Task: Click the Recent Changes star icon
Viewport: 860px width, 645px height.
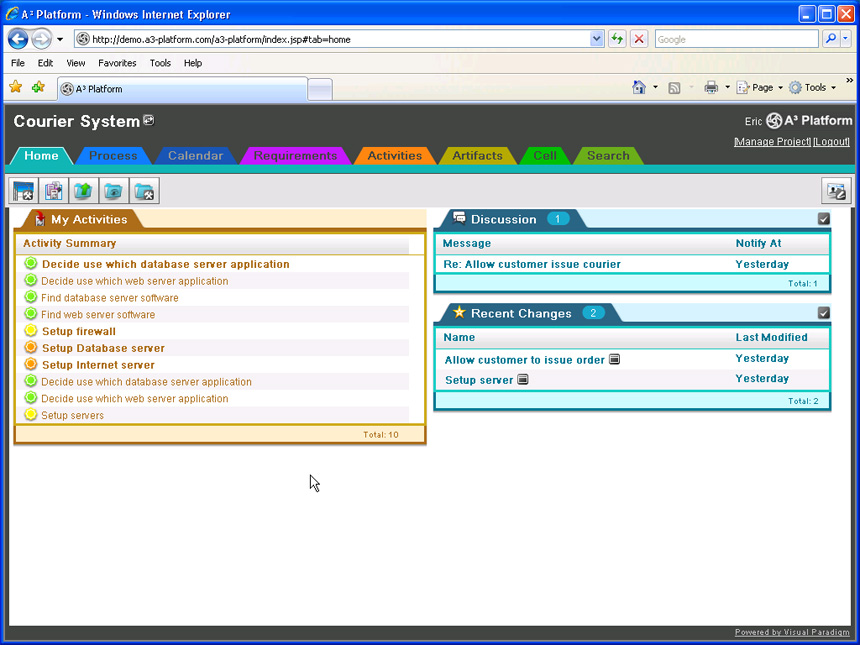Action: tap(459, 313)
